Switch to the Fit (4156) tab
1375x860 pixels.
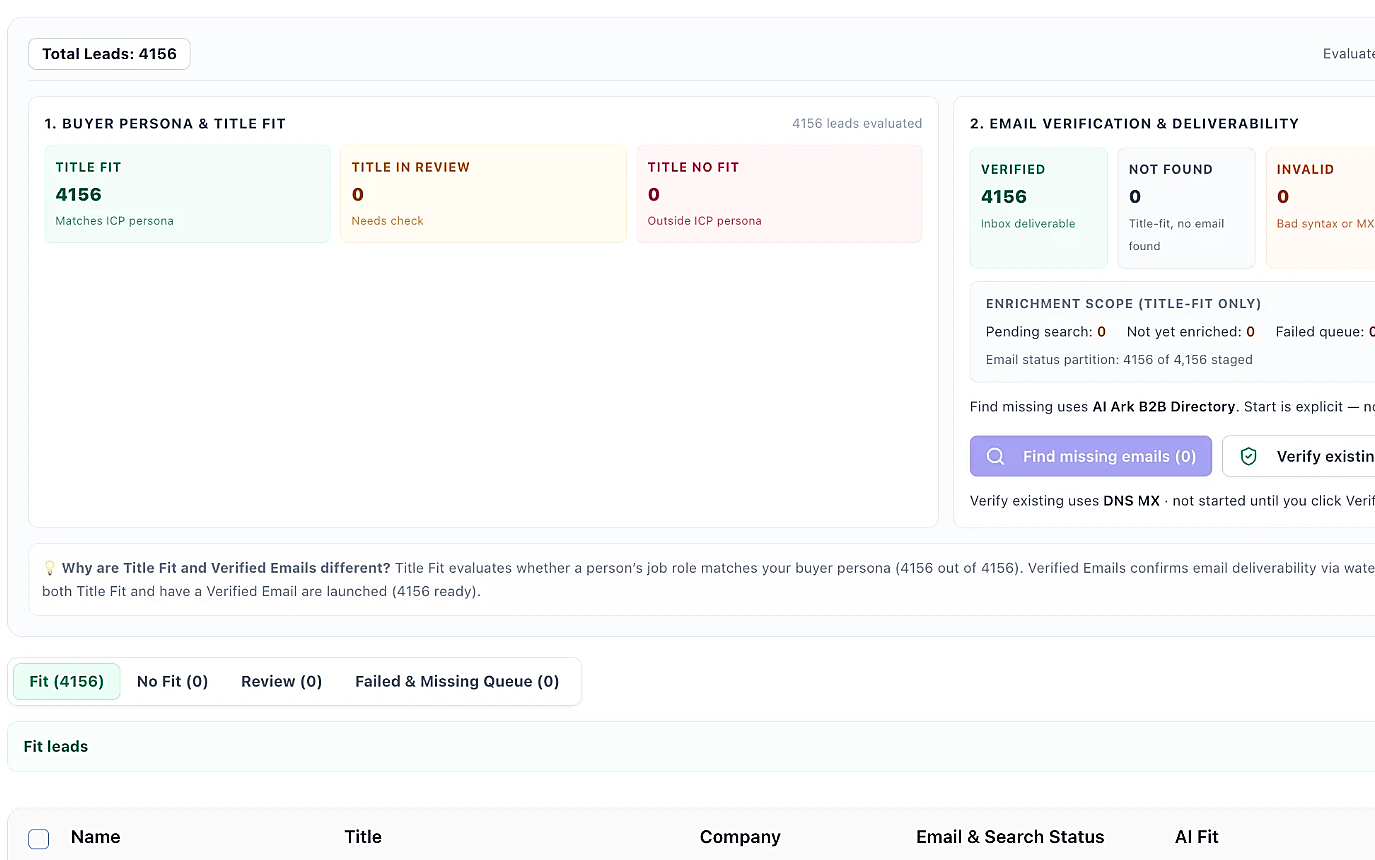click(x=67, y=681)
